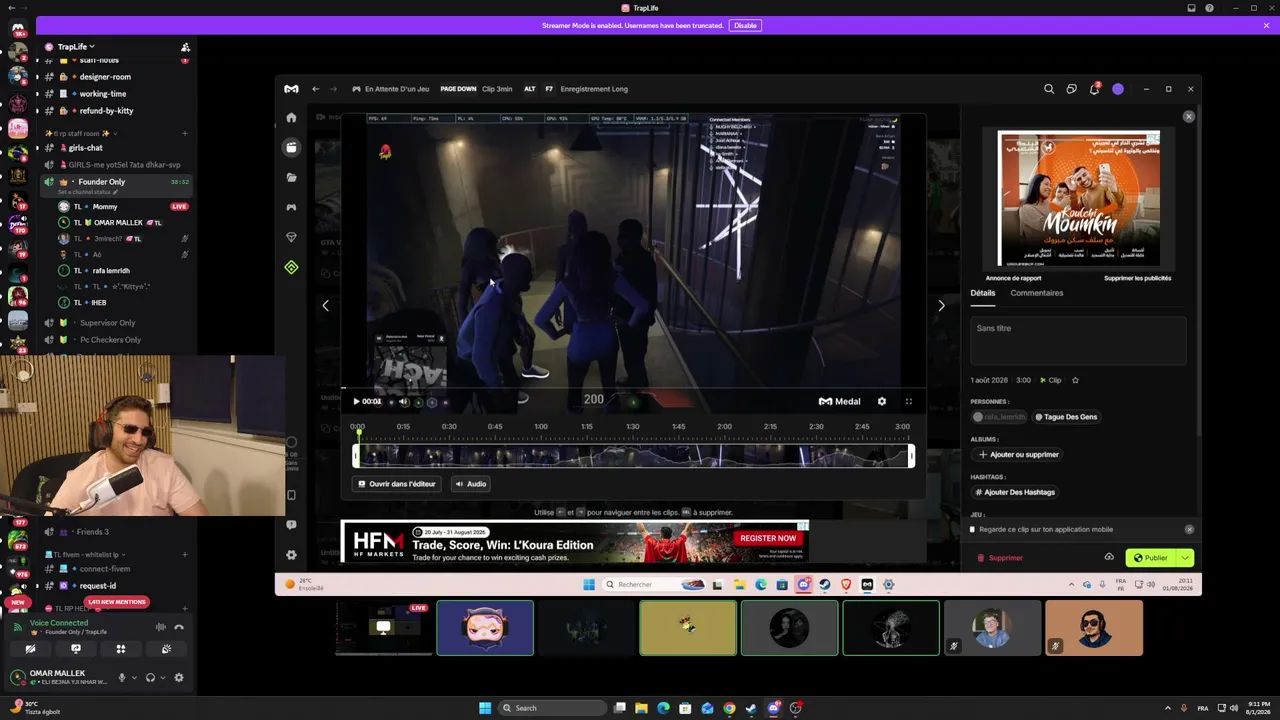Open Medal settings gear in the sidebar
The height and width of the screenshot is (720, 1280).
click(x=291, y=554)
